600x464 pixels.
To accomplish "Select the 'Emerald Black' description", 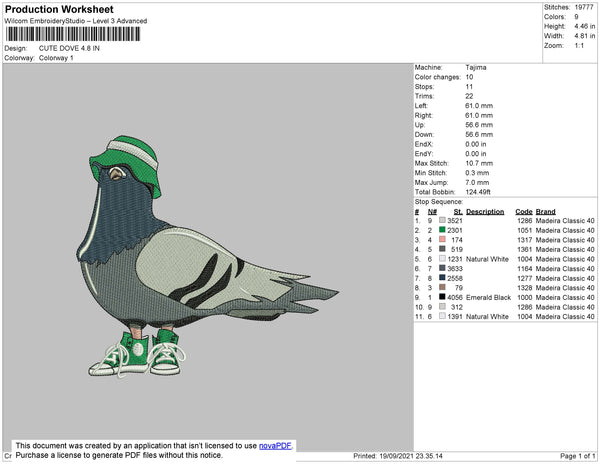I will [489, 297].
